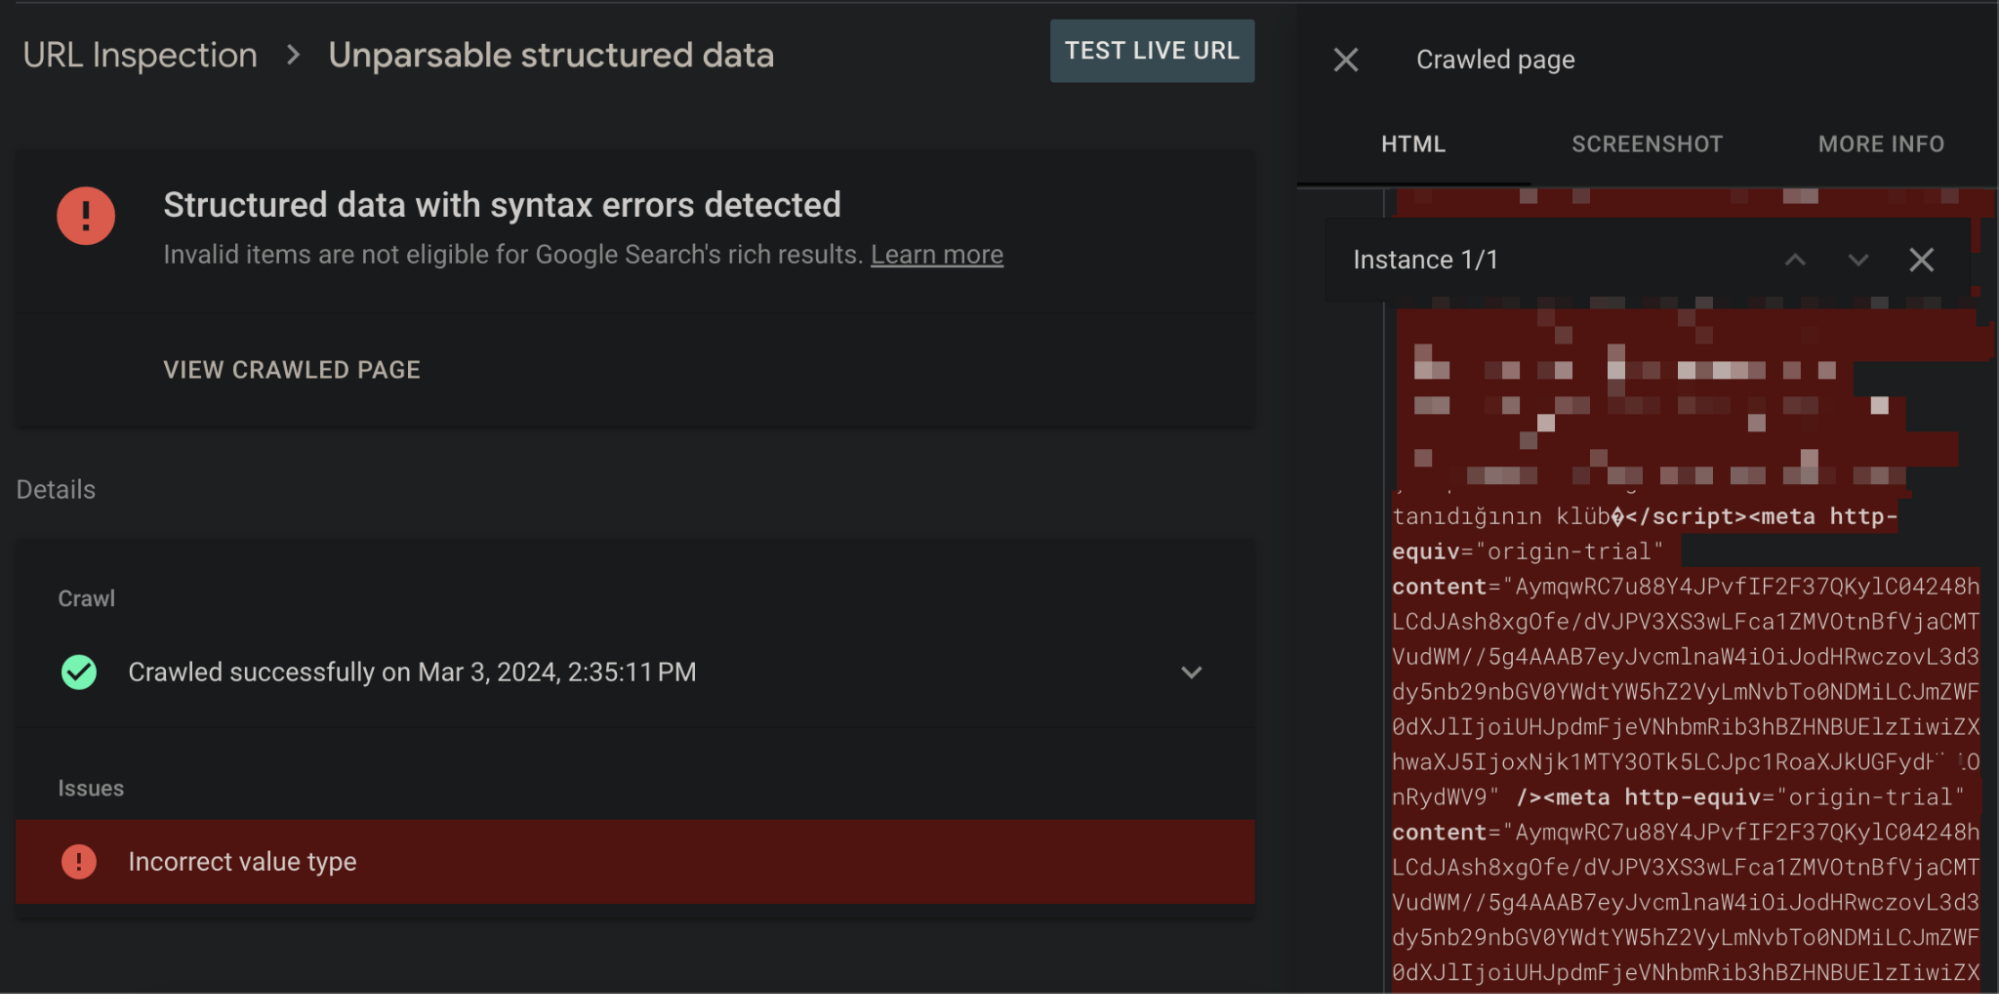
Task: Open the Learn more link
Action: [937, 255]
